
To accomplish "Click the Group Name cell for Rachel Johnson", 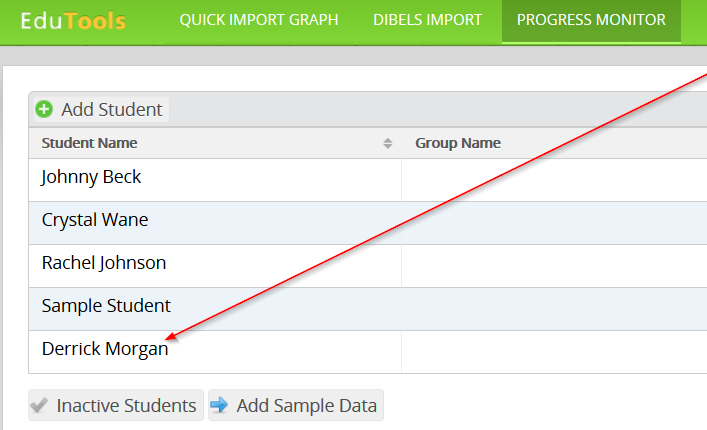I will (x=553, y=265).
